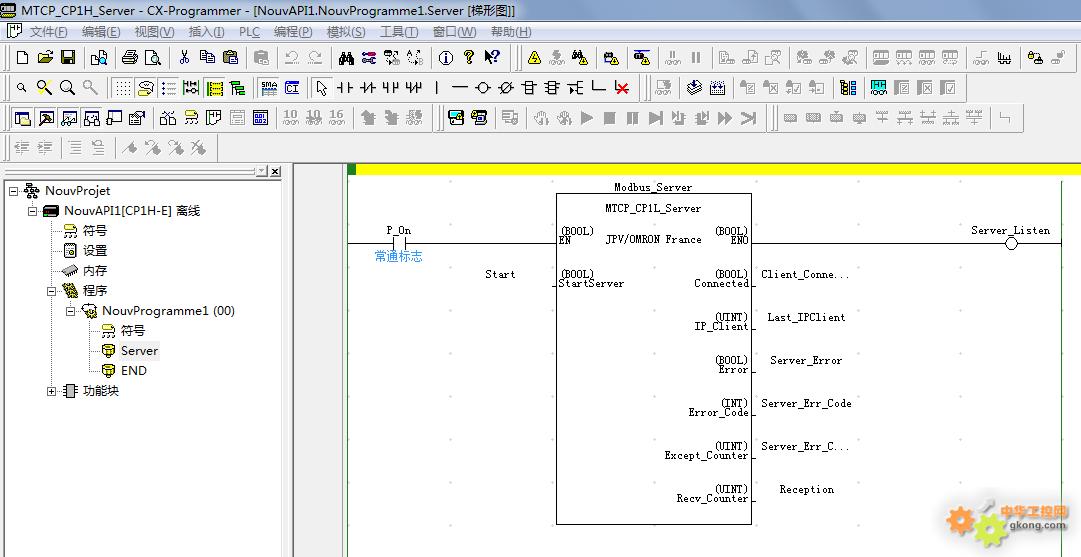Screen dimensions: 1081x557
Task: Click the red X delete line tool
Action: click(622, 88)
